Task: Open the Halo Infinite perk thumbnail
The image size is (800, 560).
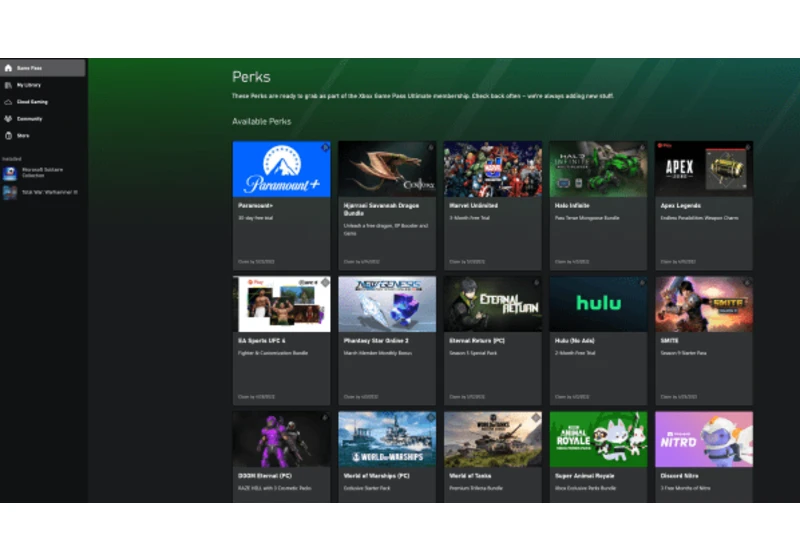Action: click(x=598, y=169)
